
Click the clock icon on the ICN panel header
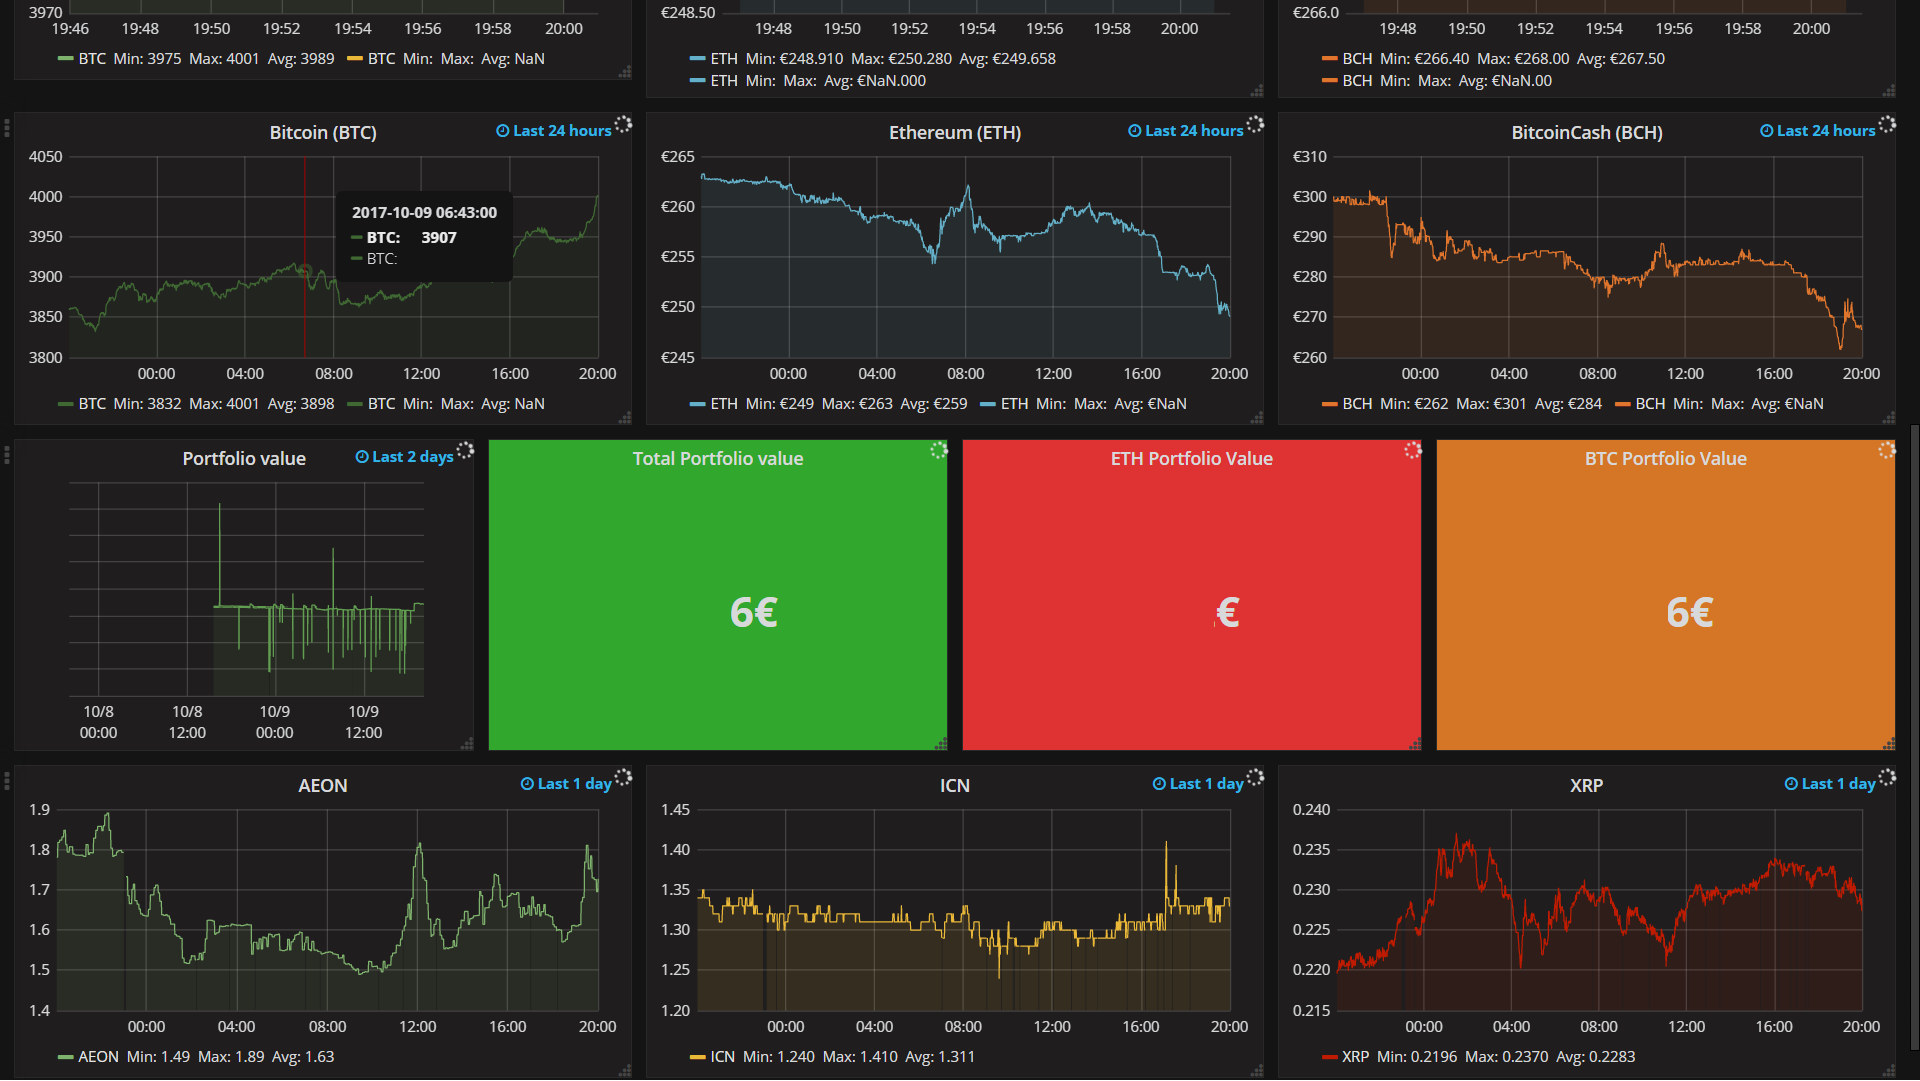(1159, 783)
